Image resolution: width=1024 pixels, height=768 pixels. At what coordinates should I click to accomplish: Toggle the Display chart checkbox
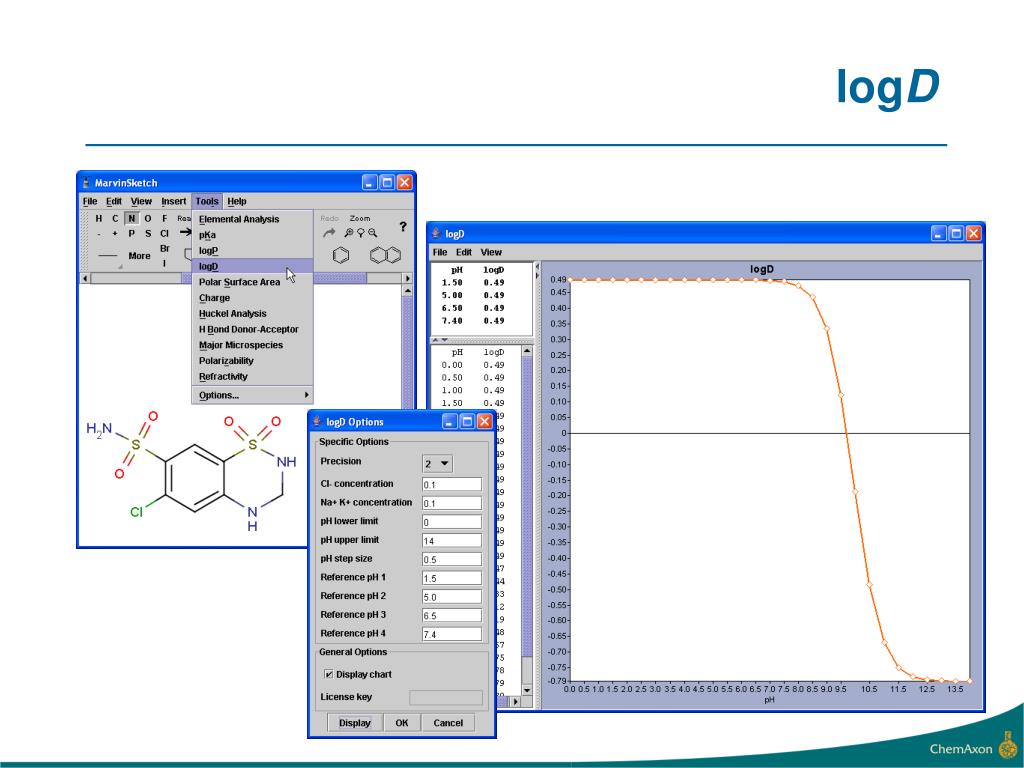click(x=328, y=674)
